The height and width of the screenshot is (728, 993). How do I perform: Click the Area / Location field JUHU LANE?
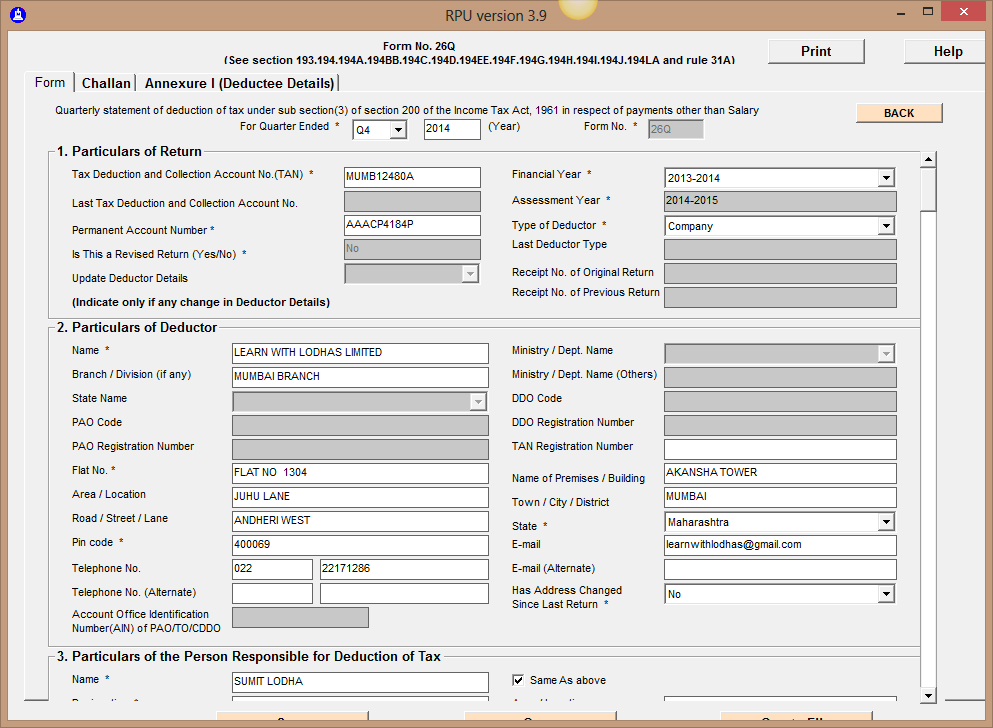pyautogui.click(x=360, y=497)
